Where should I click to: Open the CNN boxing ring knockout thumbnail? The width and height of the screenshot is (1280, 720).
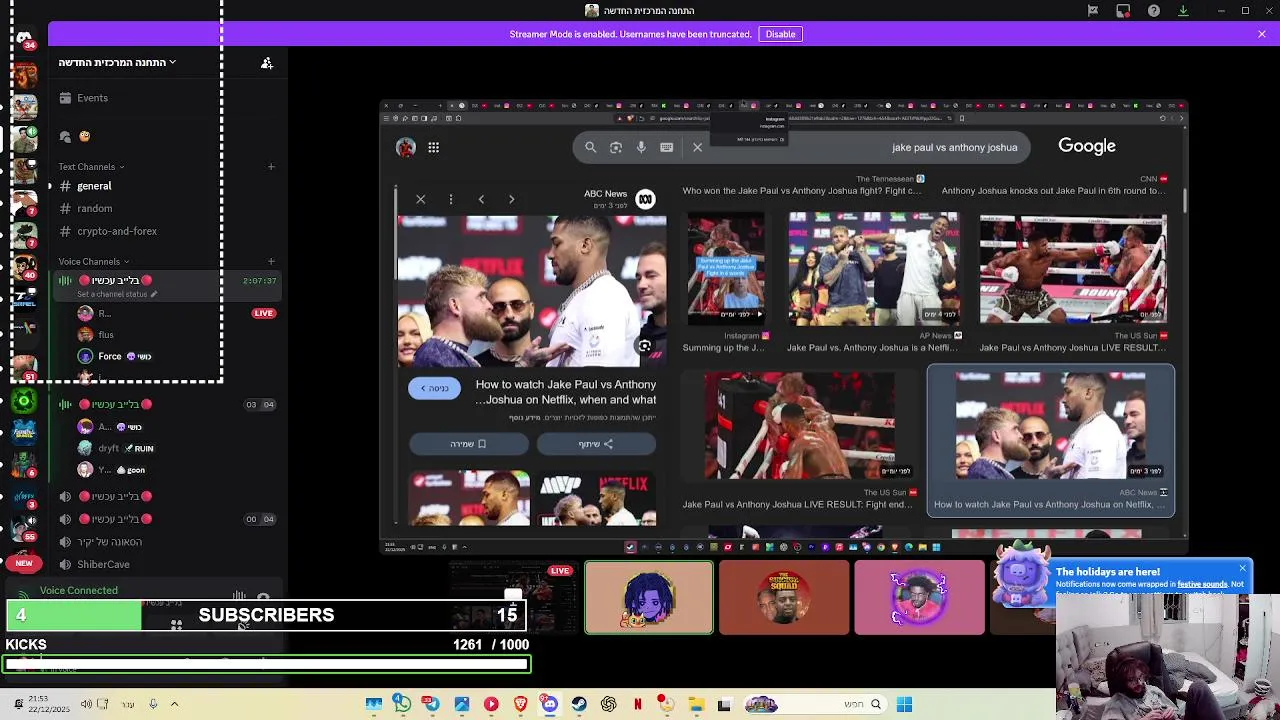1073,270
